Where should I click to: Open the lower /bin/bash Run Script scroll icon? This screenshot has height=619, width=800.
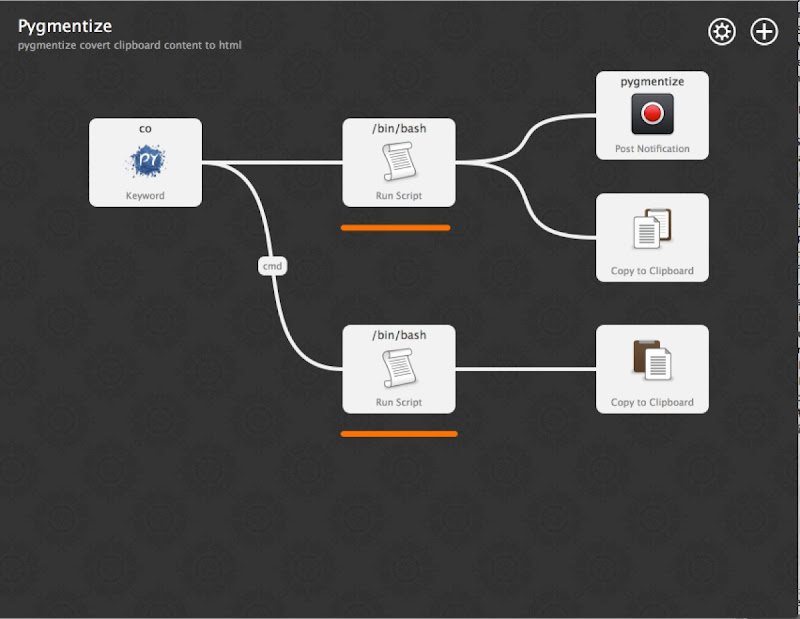pos(399,368)
